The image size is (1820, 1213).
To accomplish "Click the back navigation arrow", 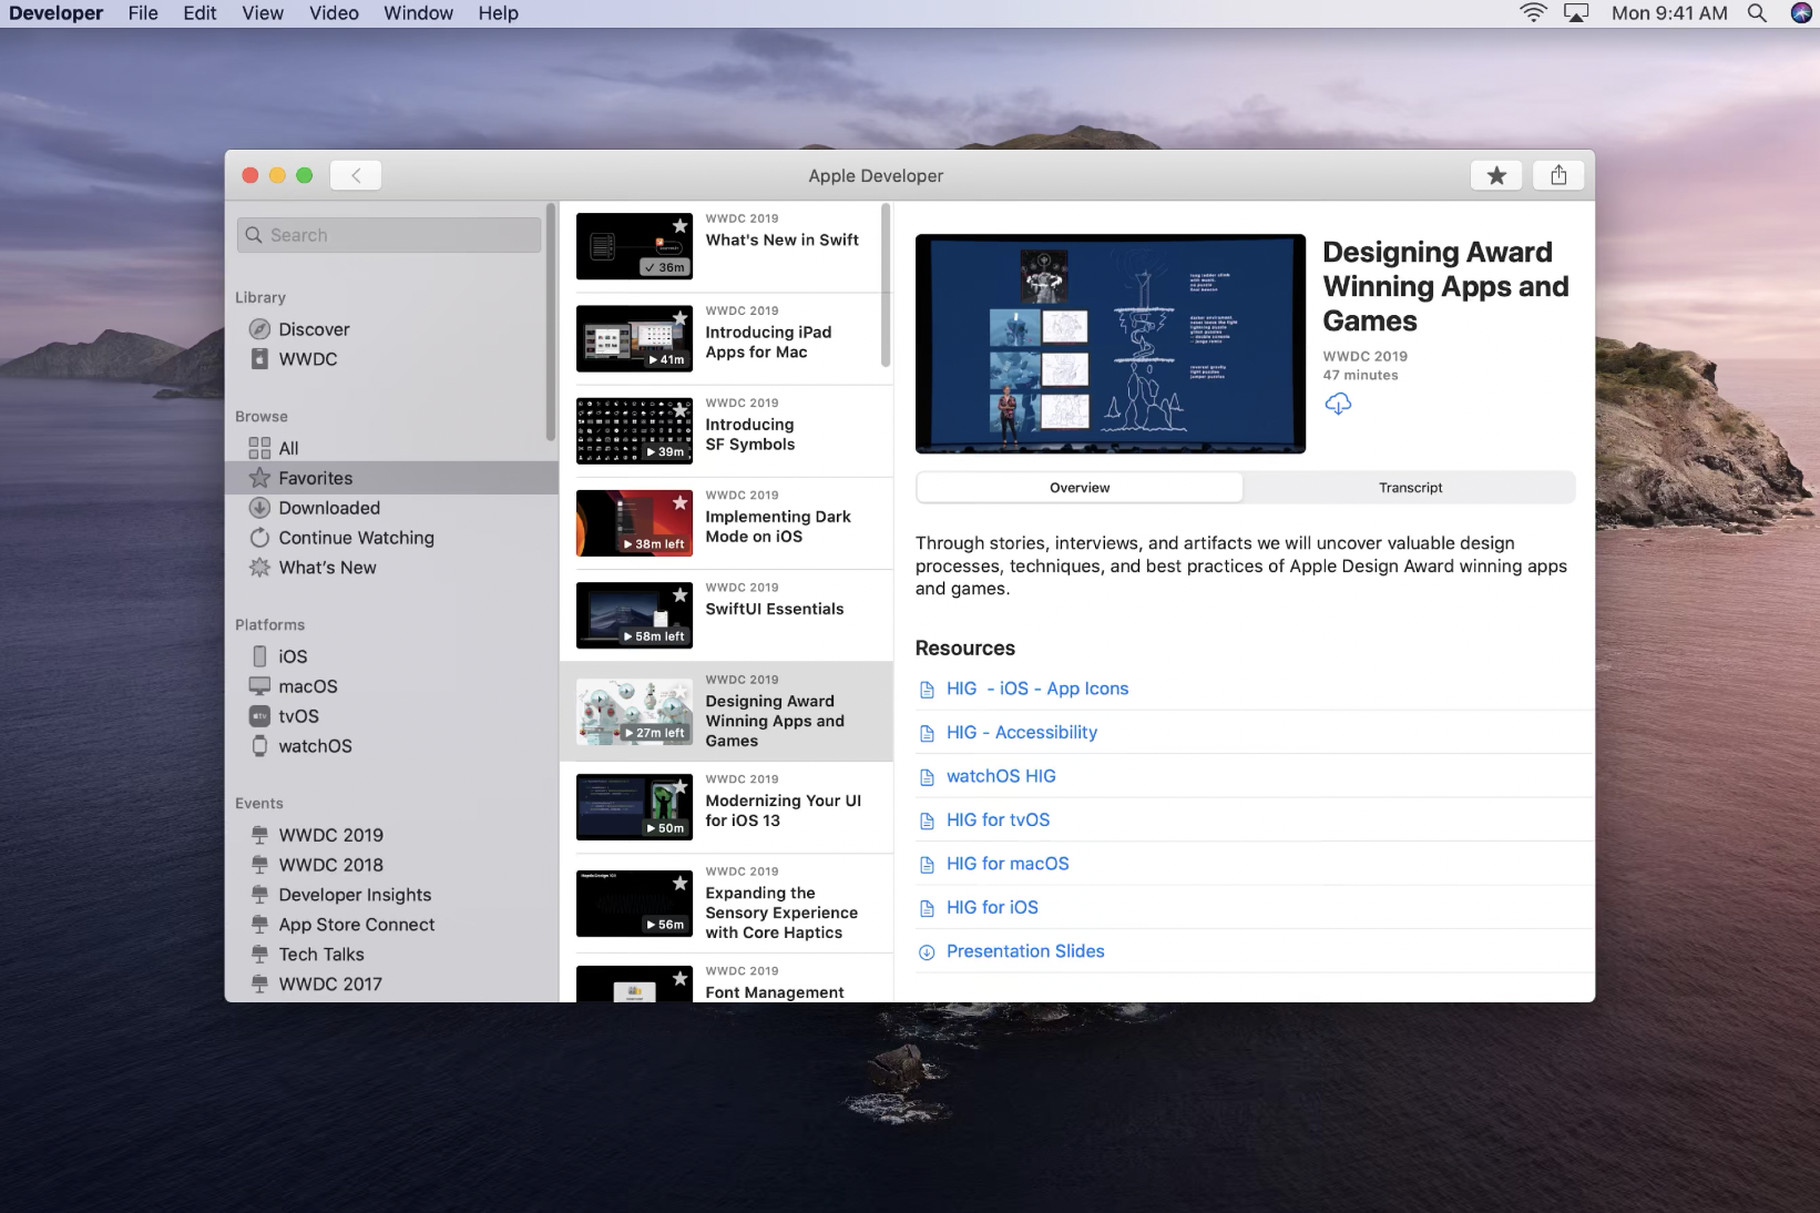I will click(x=355, y=174).
